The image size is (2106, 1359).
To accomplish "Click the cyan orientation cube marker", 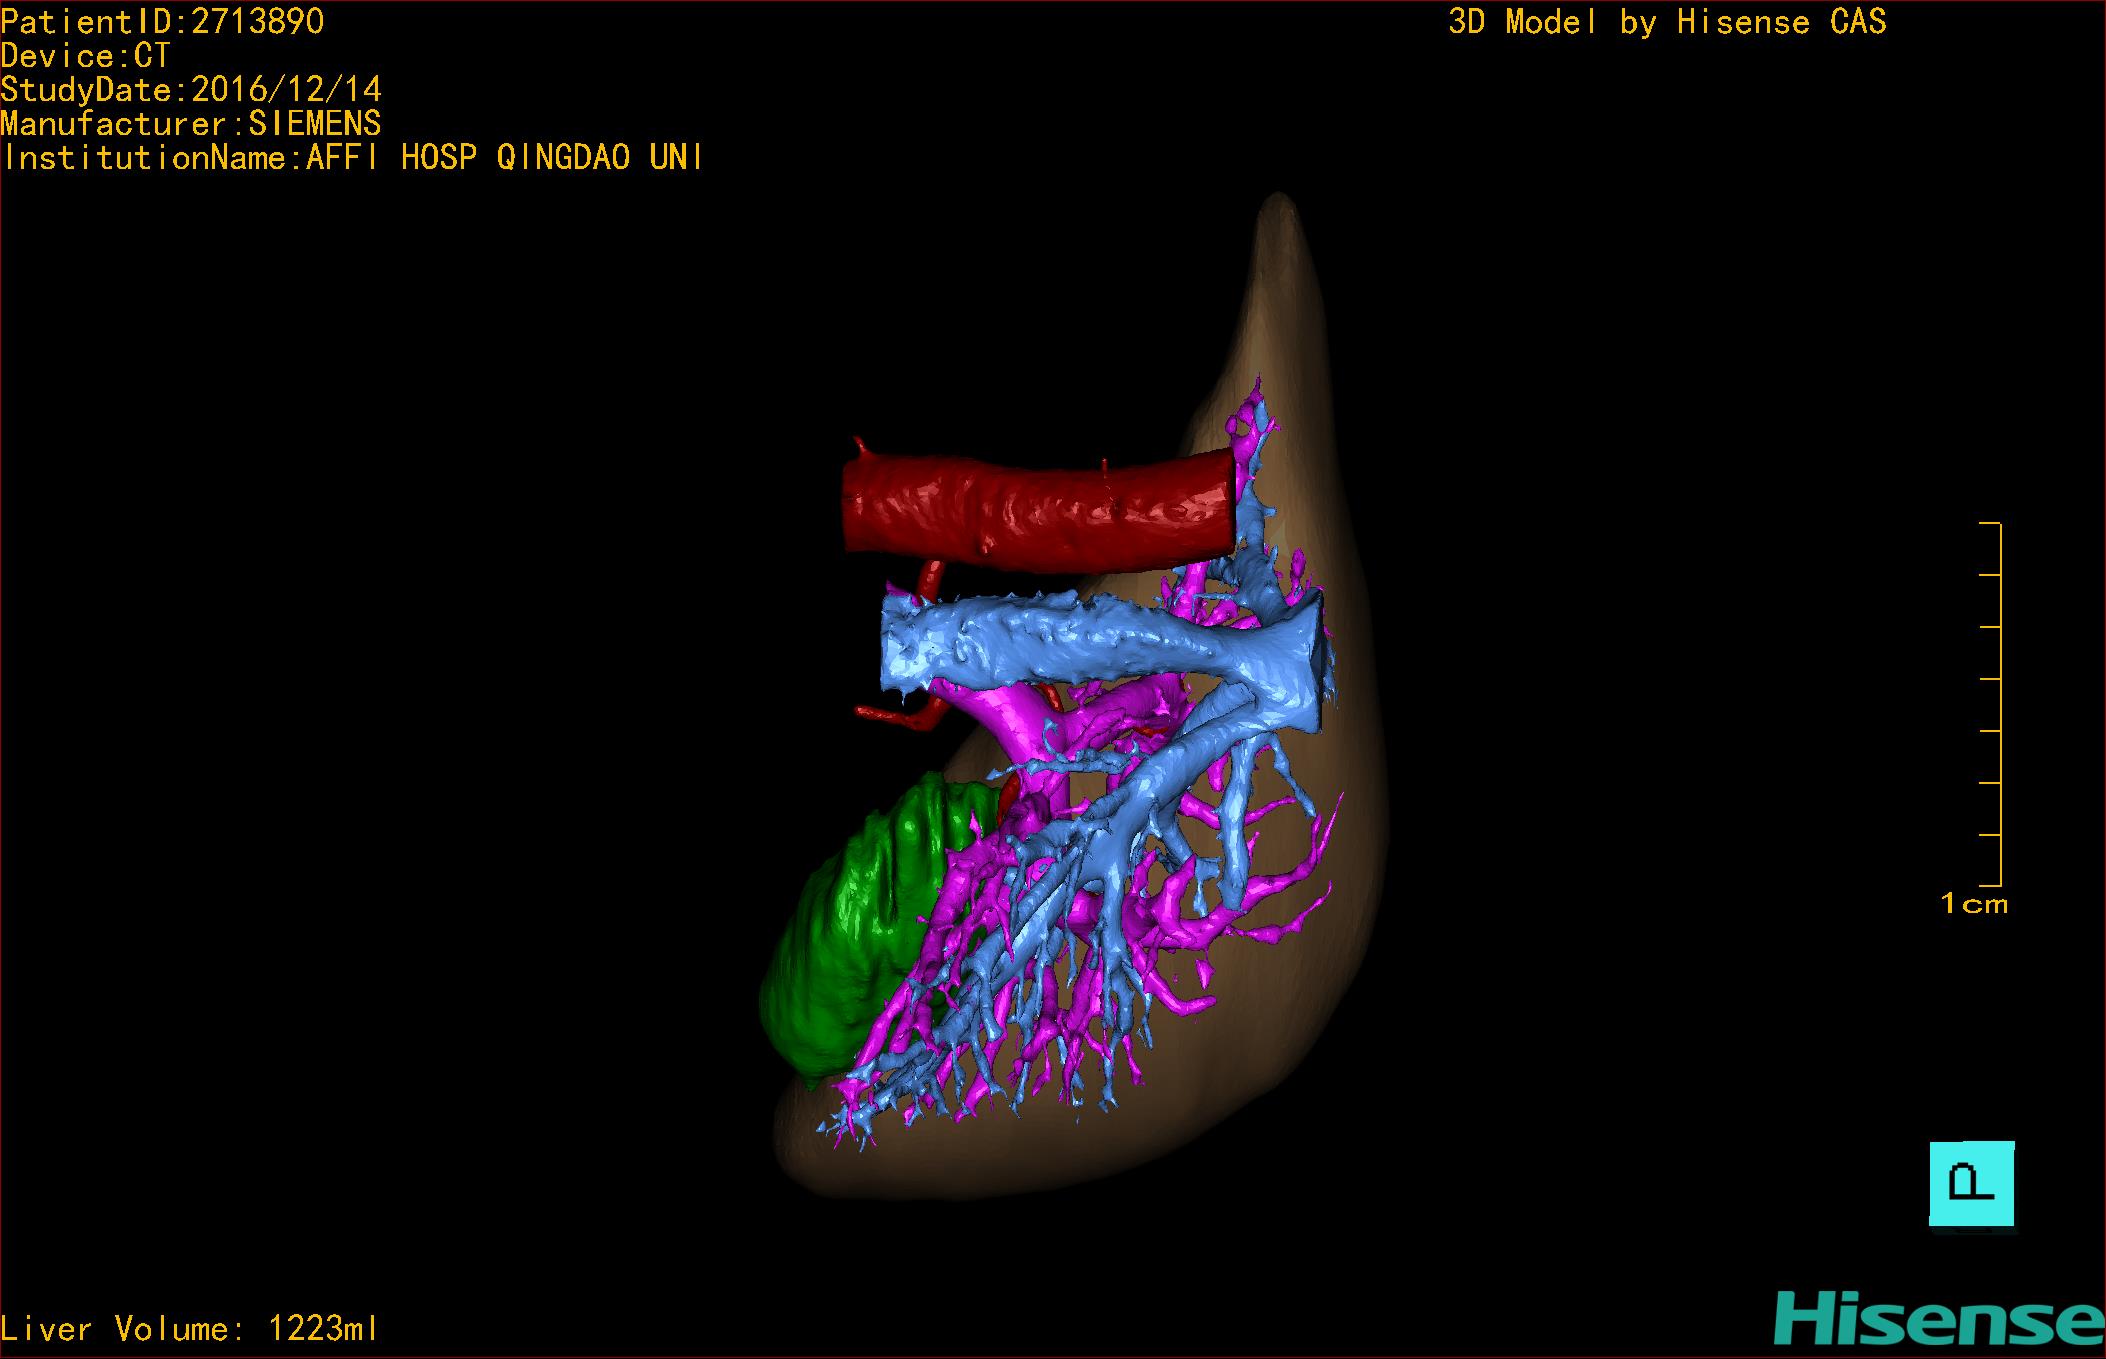I will [1971, 1184].
